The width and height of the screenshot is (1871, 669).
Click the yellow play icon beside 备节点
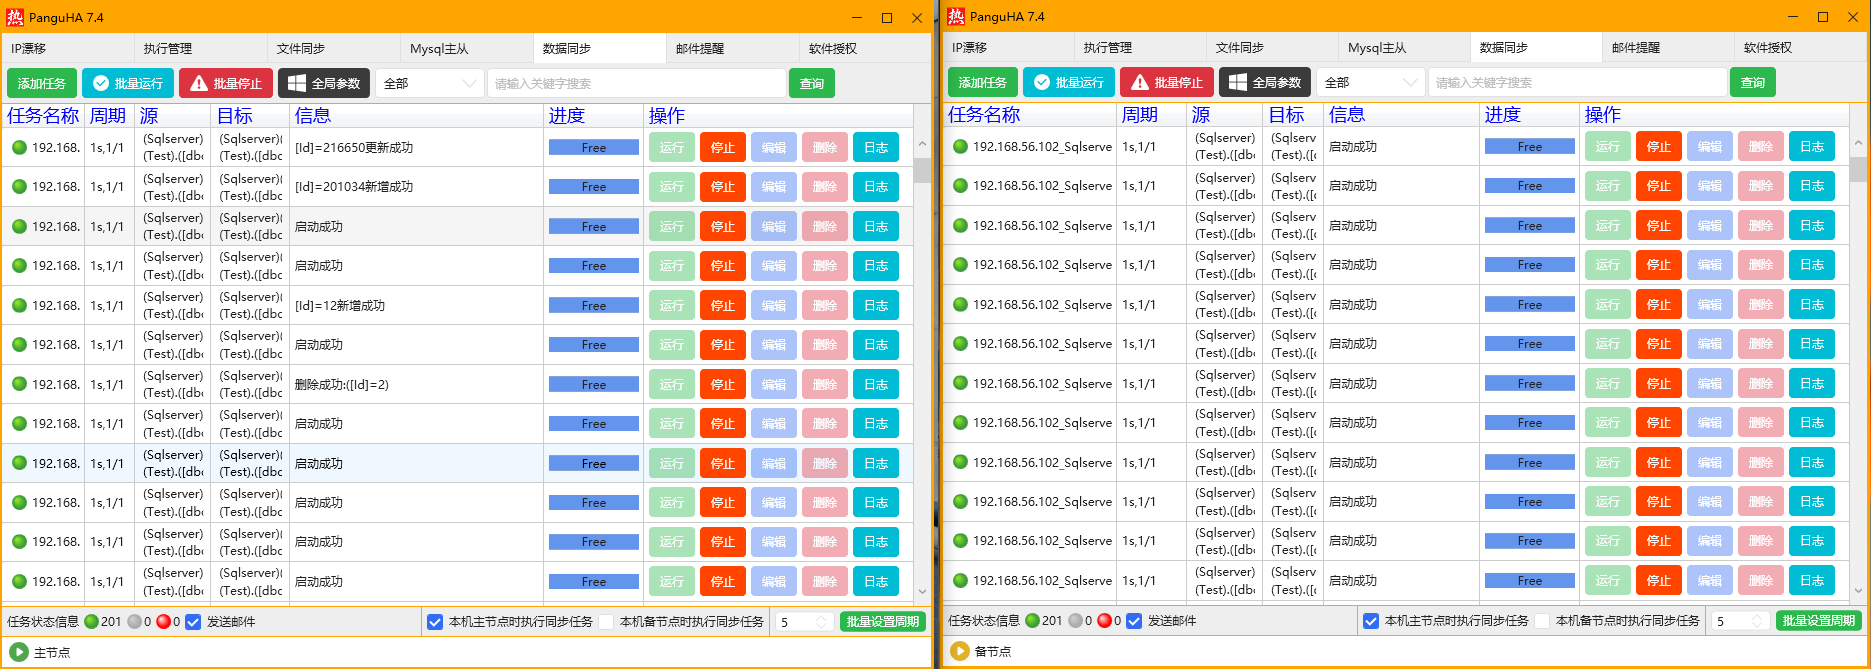(x=959, y=651)
